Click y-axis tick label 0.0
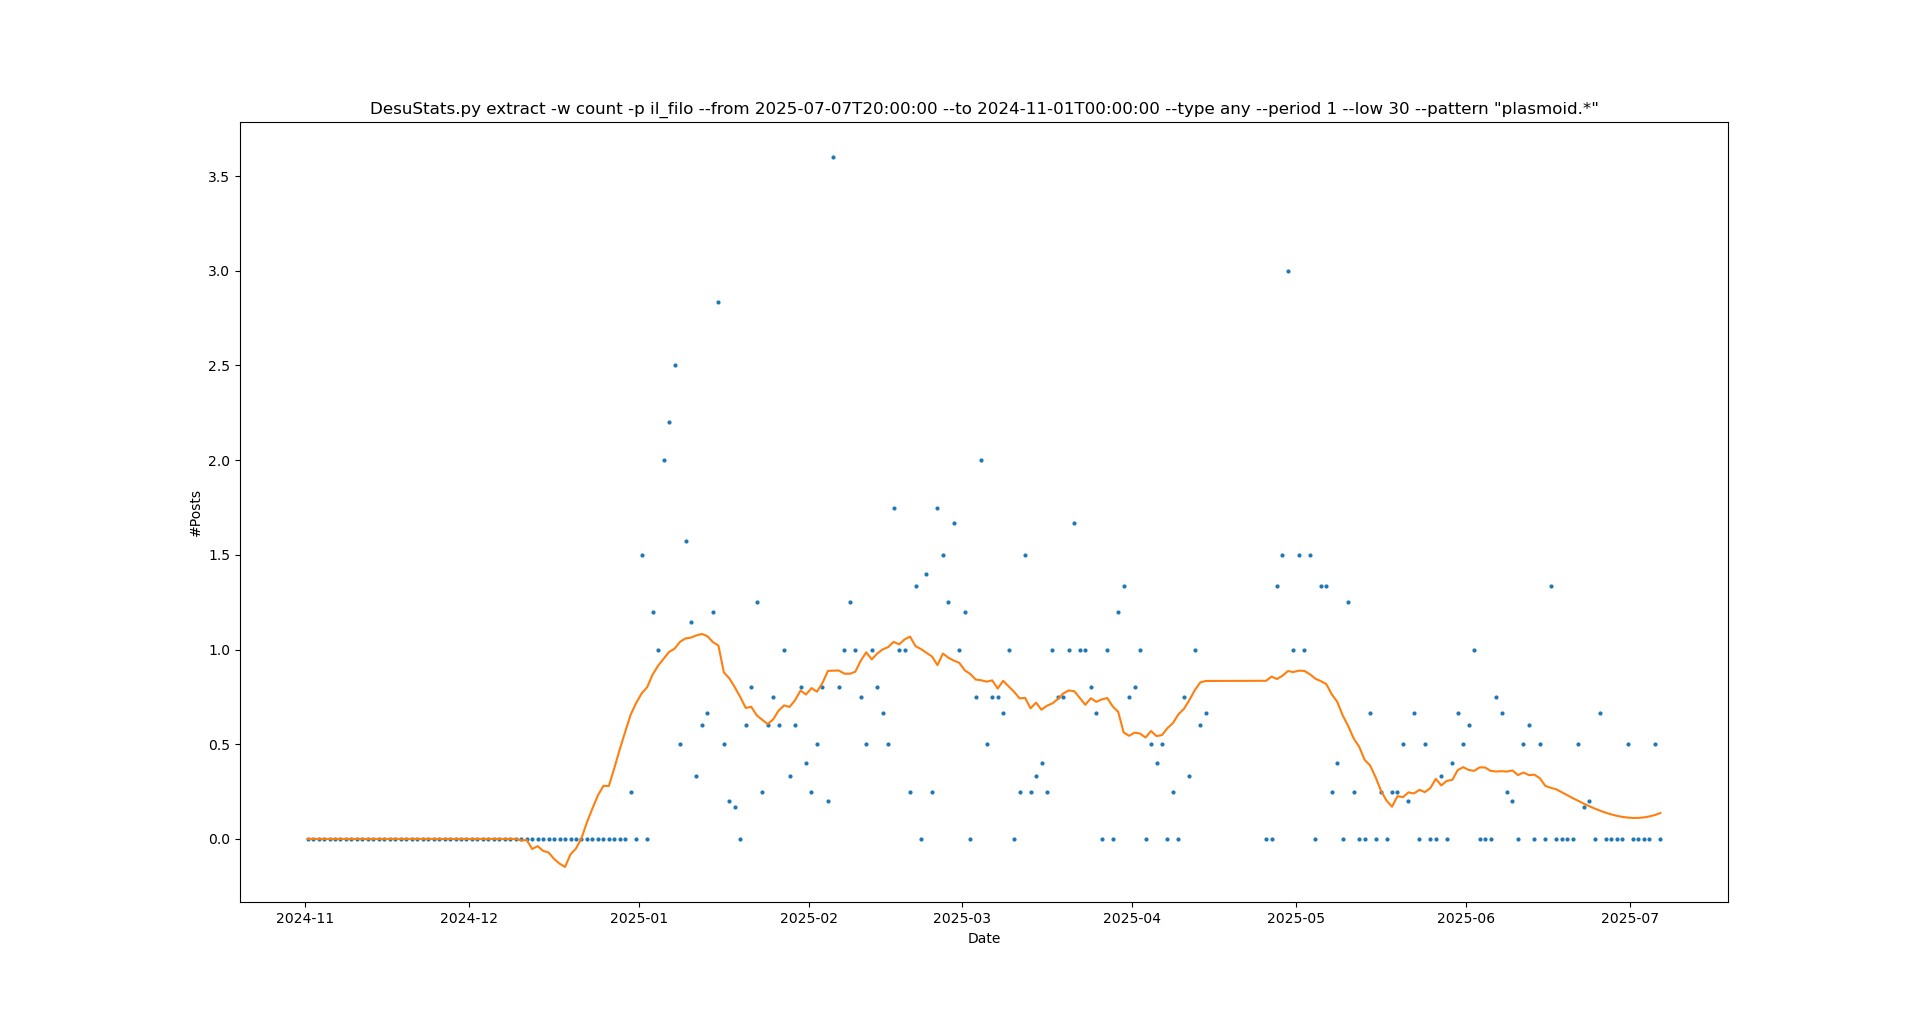Screen dimensions: 1920x1014 [218, 839]
